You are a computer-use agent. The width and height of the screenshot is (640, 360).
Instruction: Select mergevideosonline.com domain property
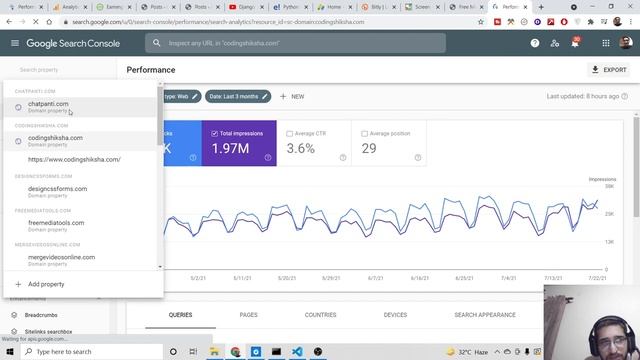point(80,260)
